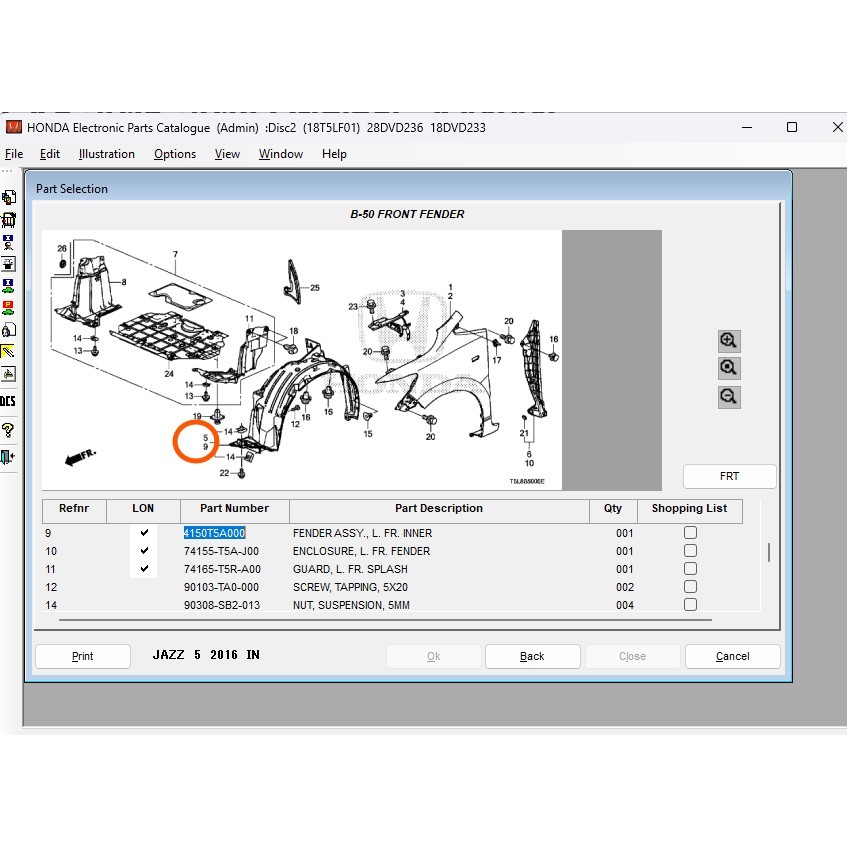
Task: Open the Illustration menu
Action: (x=107, y=154)
